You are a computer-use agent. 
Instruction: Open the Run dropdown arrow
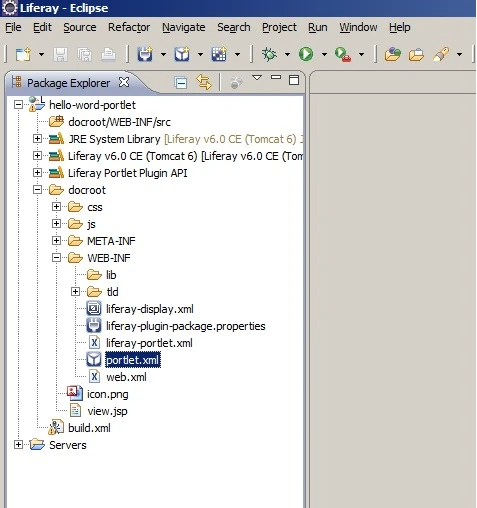pos(324,54)
